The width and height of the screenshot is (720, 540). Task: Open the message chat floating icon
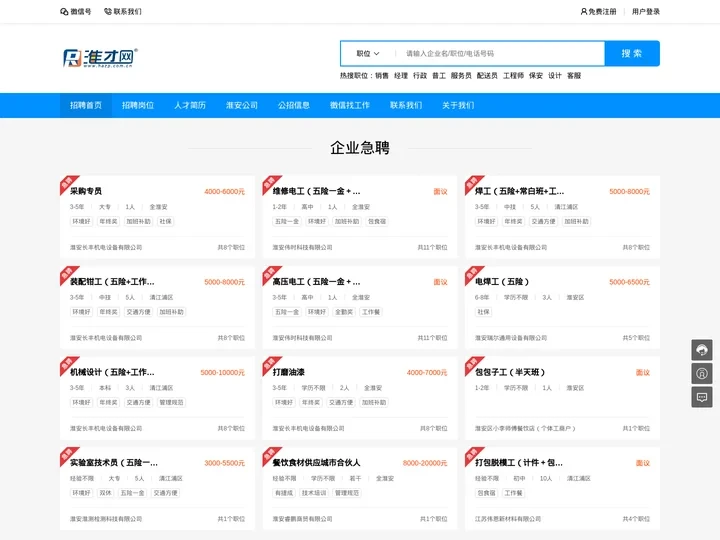click(x=702, y=397)
